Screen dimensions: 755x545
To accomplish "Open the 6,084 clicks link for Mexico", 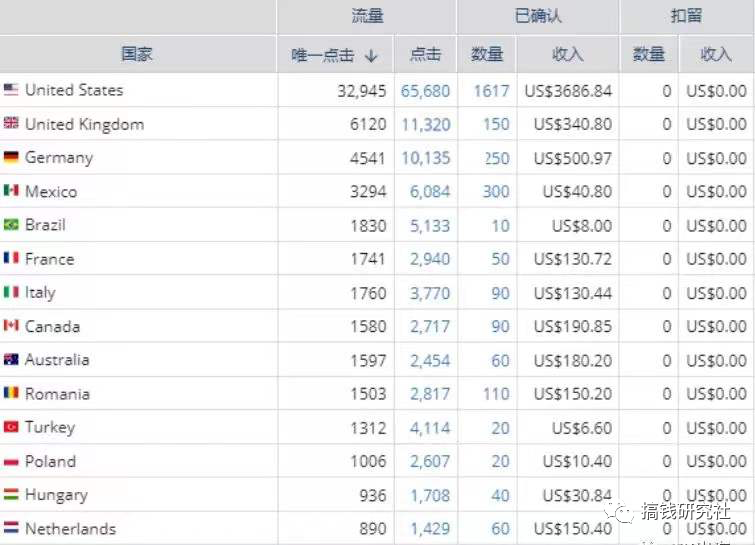I will click(x=430, y=192).
